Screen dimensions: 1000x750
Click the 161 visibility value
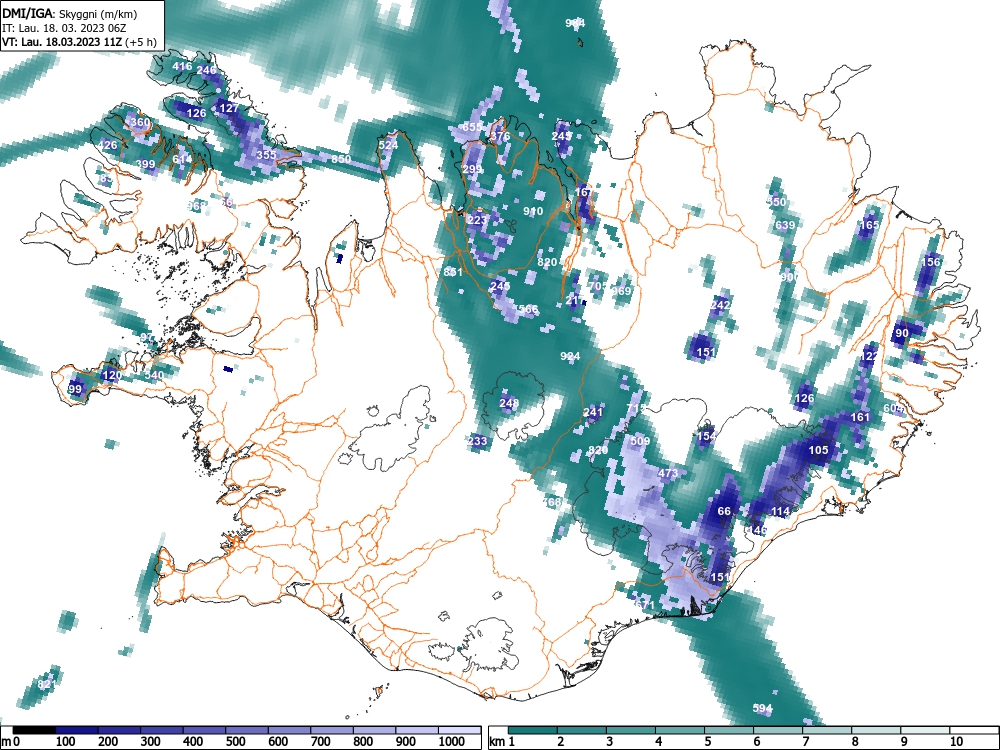(x=860, y=417)
